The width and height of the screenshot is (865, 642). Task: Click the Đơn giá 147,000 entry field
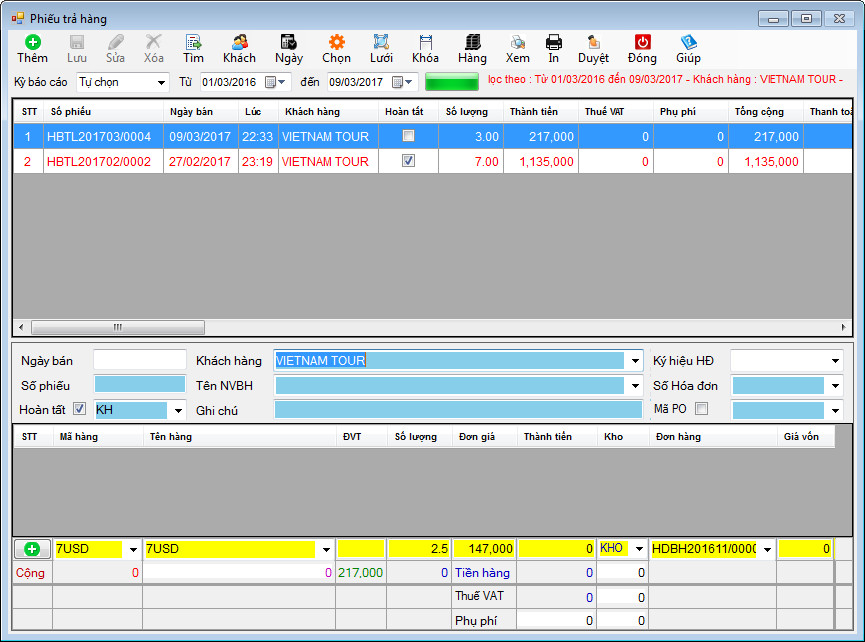tap(484, 549)
